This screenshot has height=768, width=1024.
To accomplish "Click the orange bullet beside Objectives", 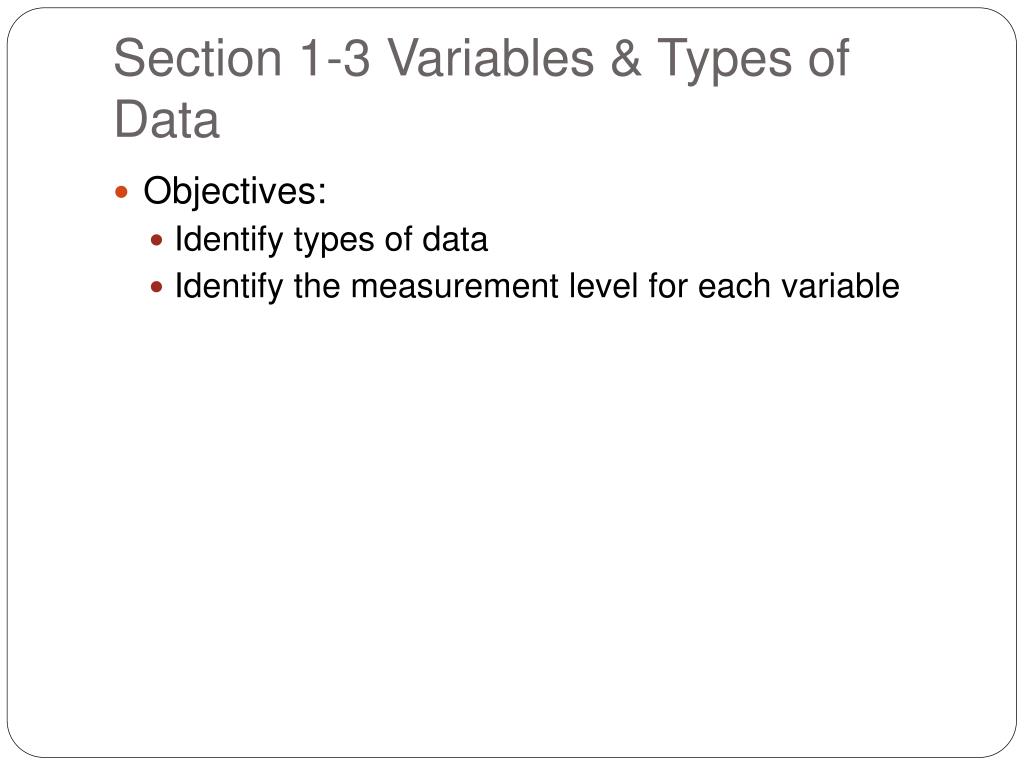I will click(121, 192).
